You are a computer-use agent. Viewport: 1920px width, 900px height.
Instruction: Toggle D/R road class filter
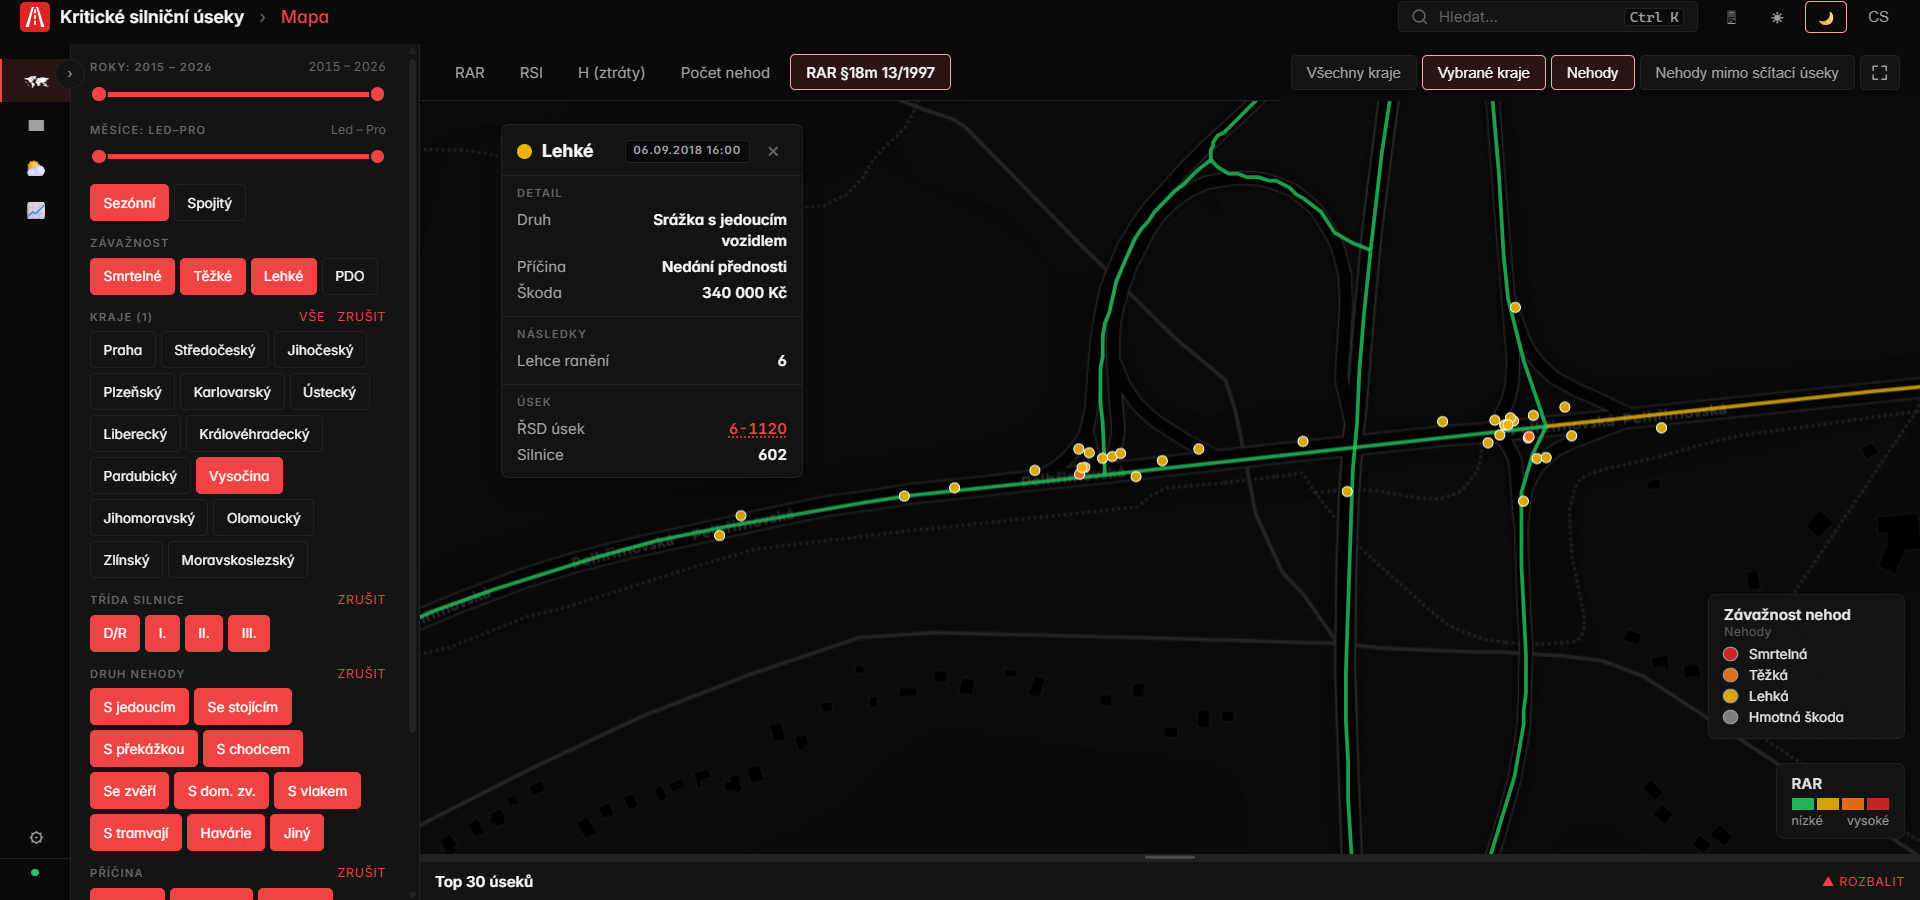coord(115,633)
